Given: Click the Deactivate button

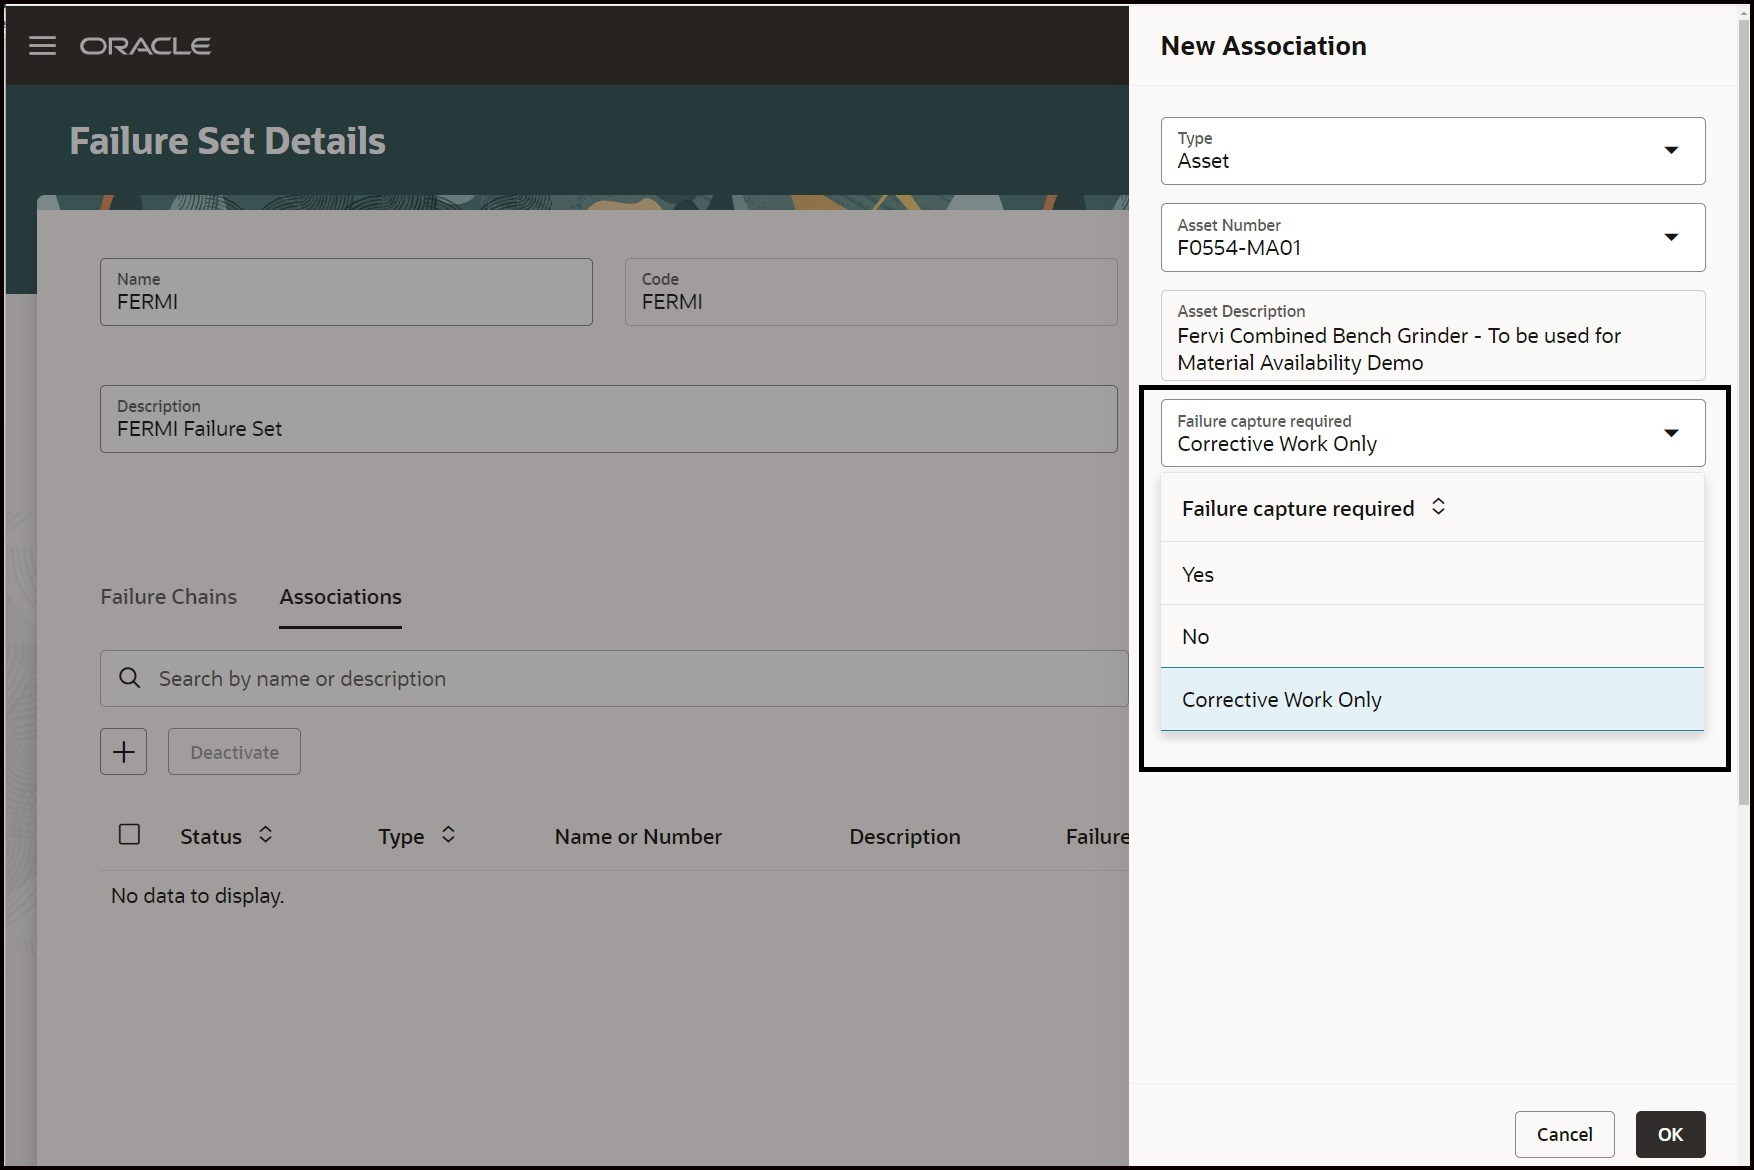Looking at the screenshot, I should [234, 752].
